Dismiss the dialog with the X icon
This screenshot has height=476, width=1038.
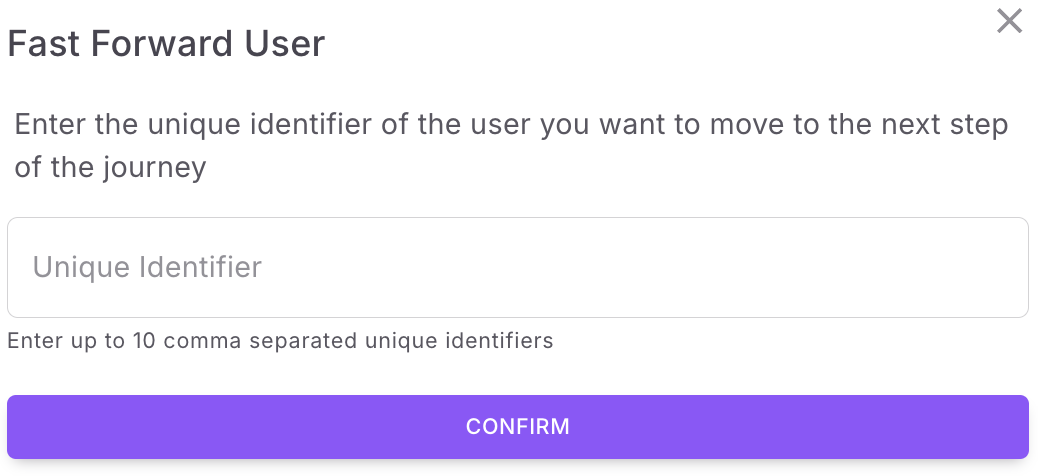(x=1009, y=21)
